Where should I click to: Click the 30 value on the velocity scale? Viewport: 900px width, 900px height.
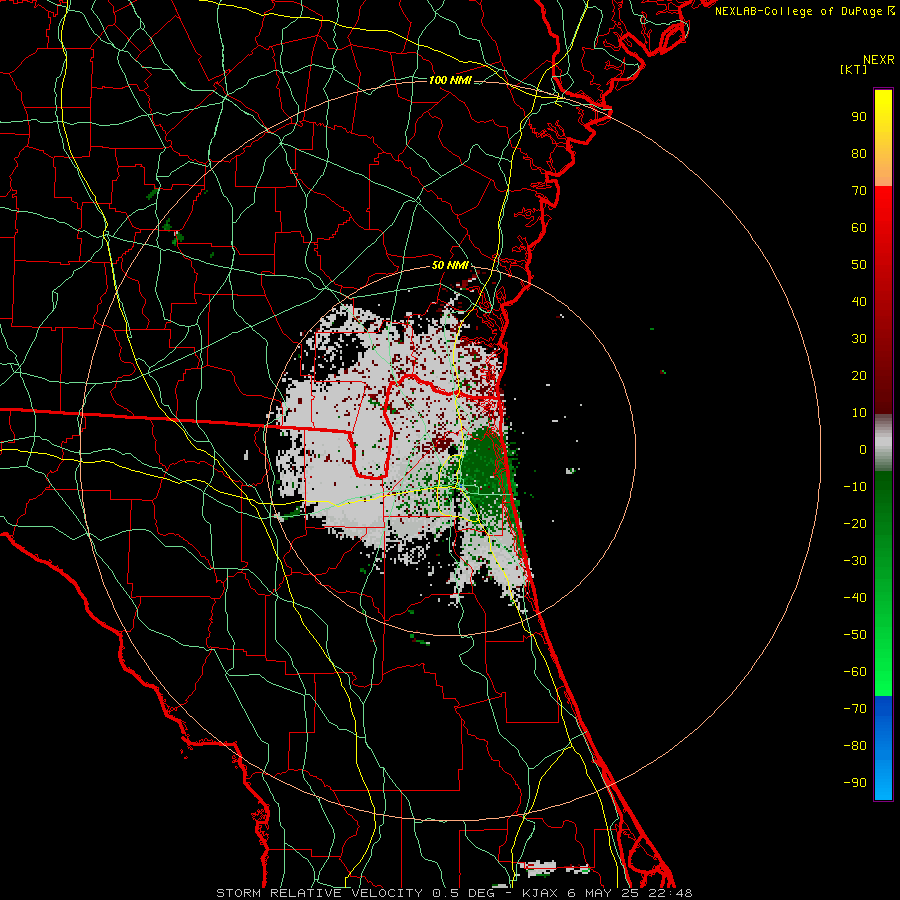tap(859, 339)
